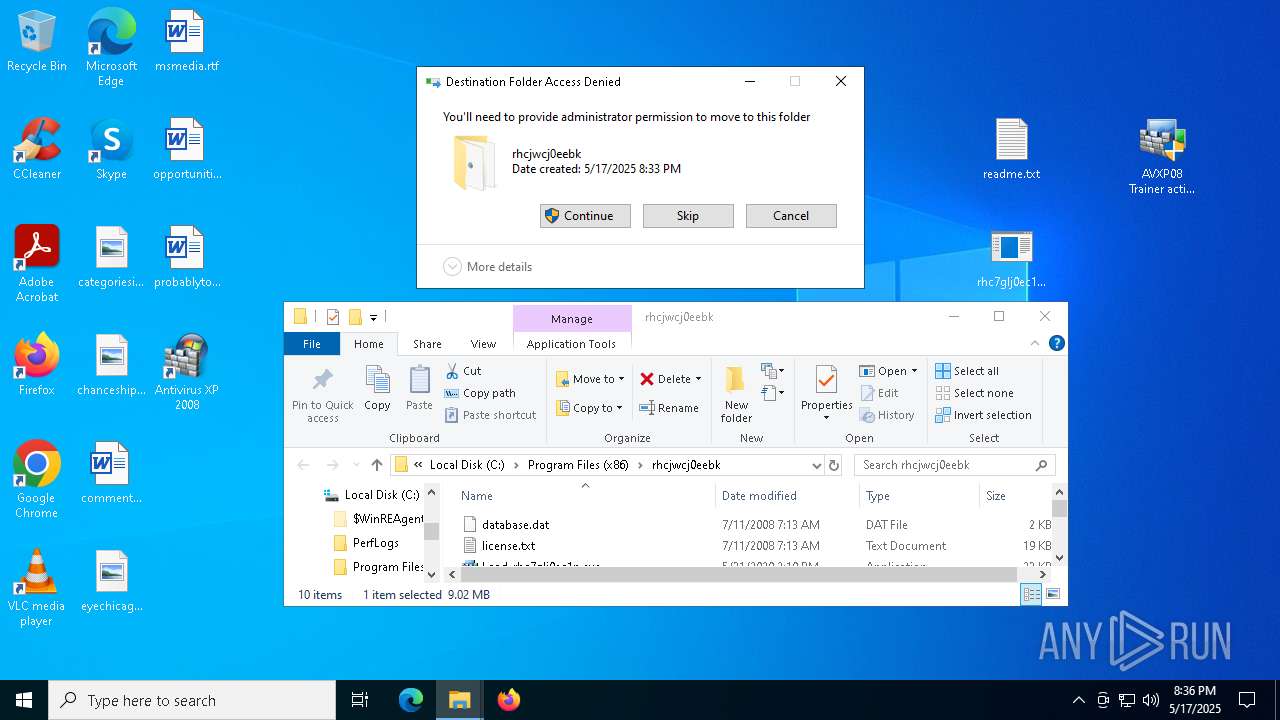Click the Cut scissors icon
Screen dimensions: 1280x720
pyautogui.click(x=452, y=371)
